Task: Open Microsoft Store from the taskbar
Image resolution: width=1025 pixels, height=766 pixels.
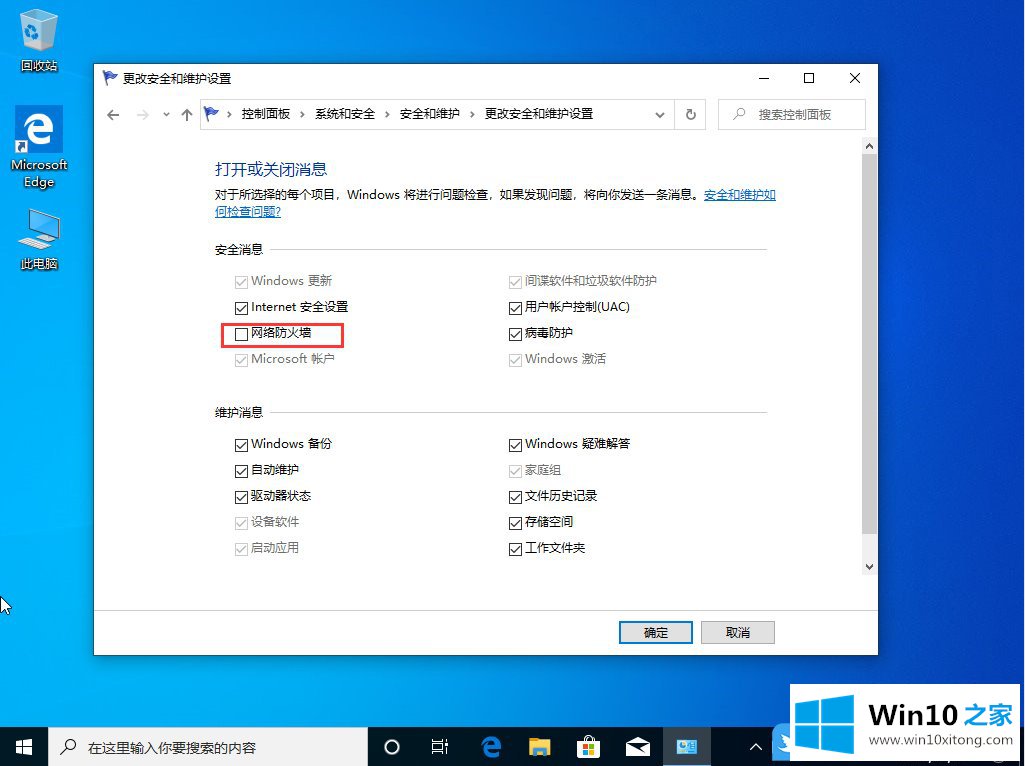Action: [x=588, y=746]
